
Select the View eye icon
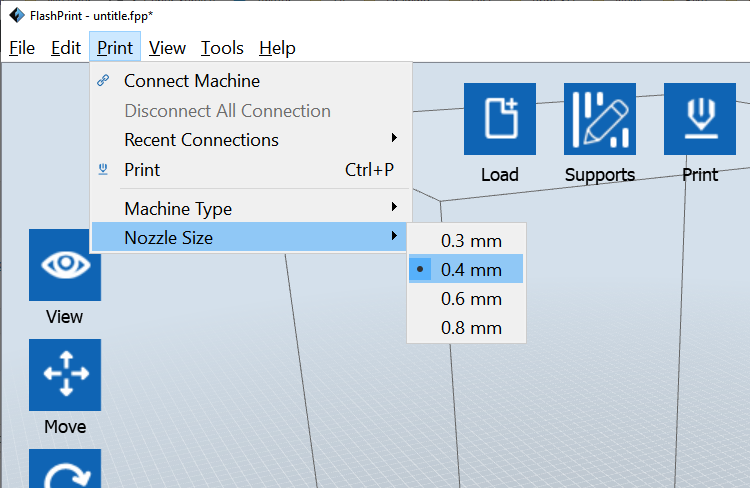(x=65, y=265)
